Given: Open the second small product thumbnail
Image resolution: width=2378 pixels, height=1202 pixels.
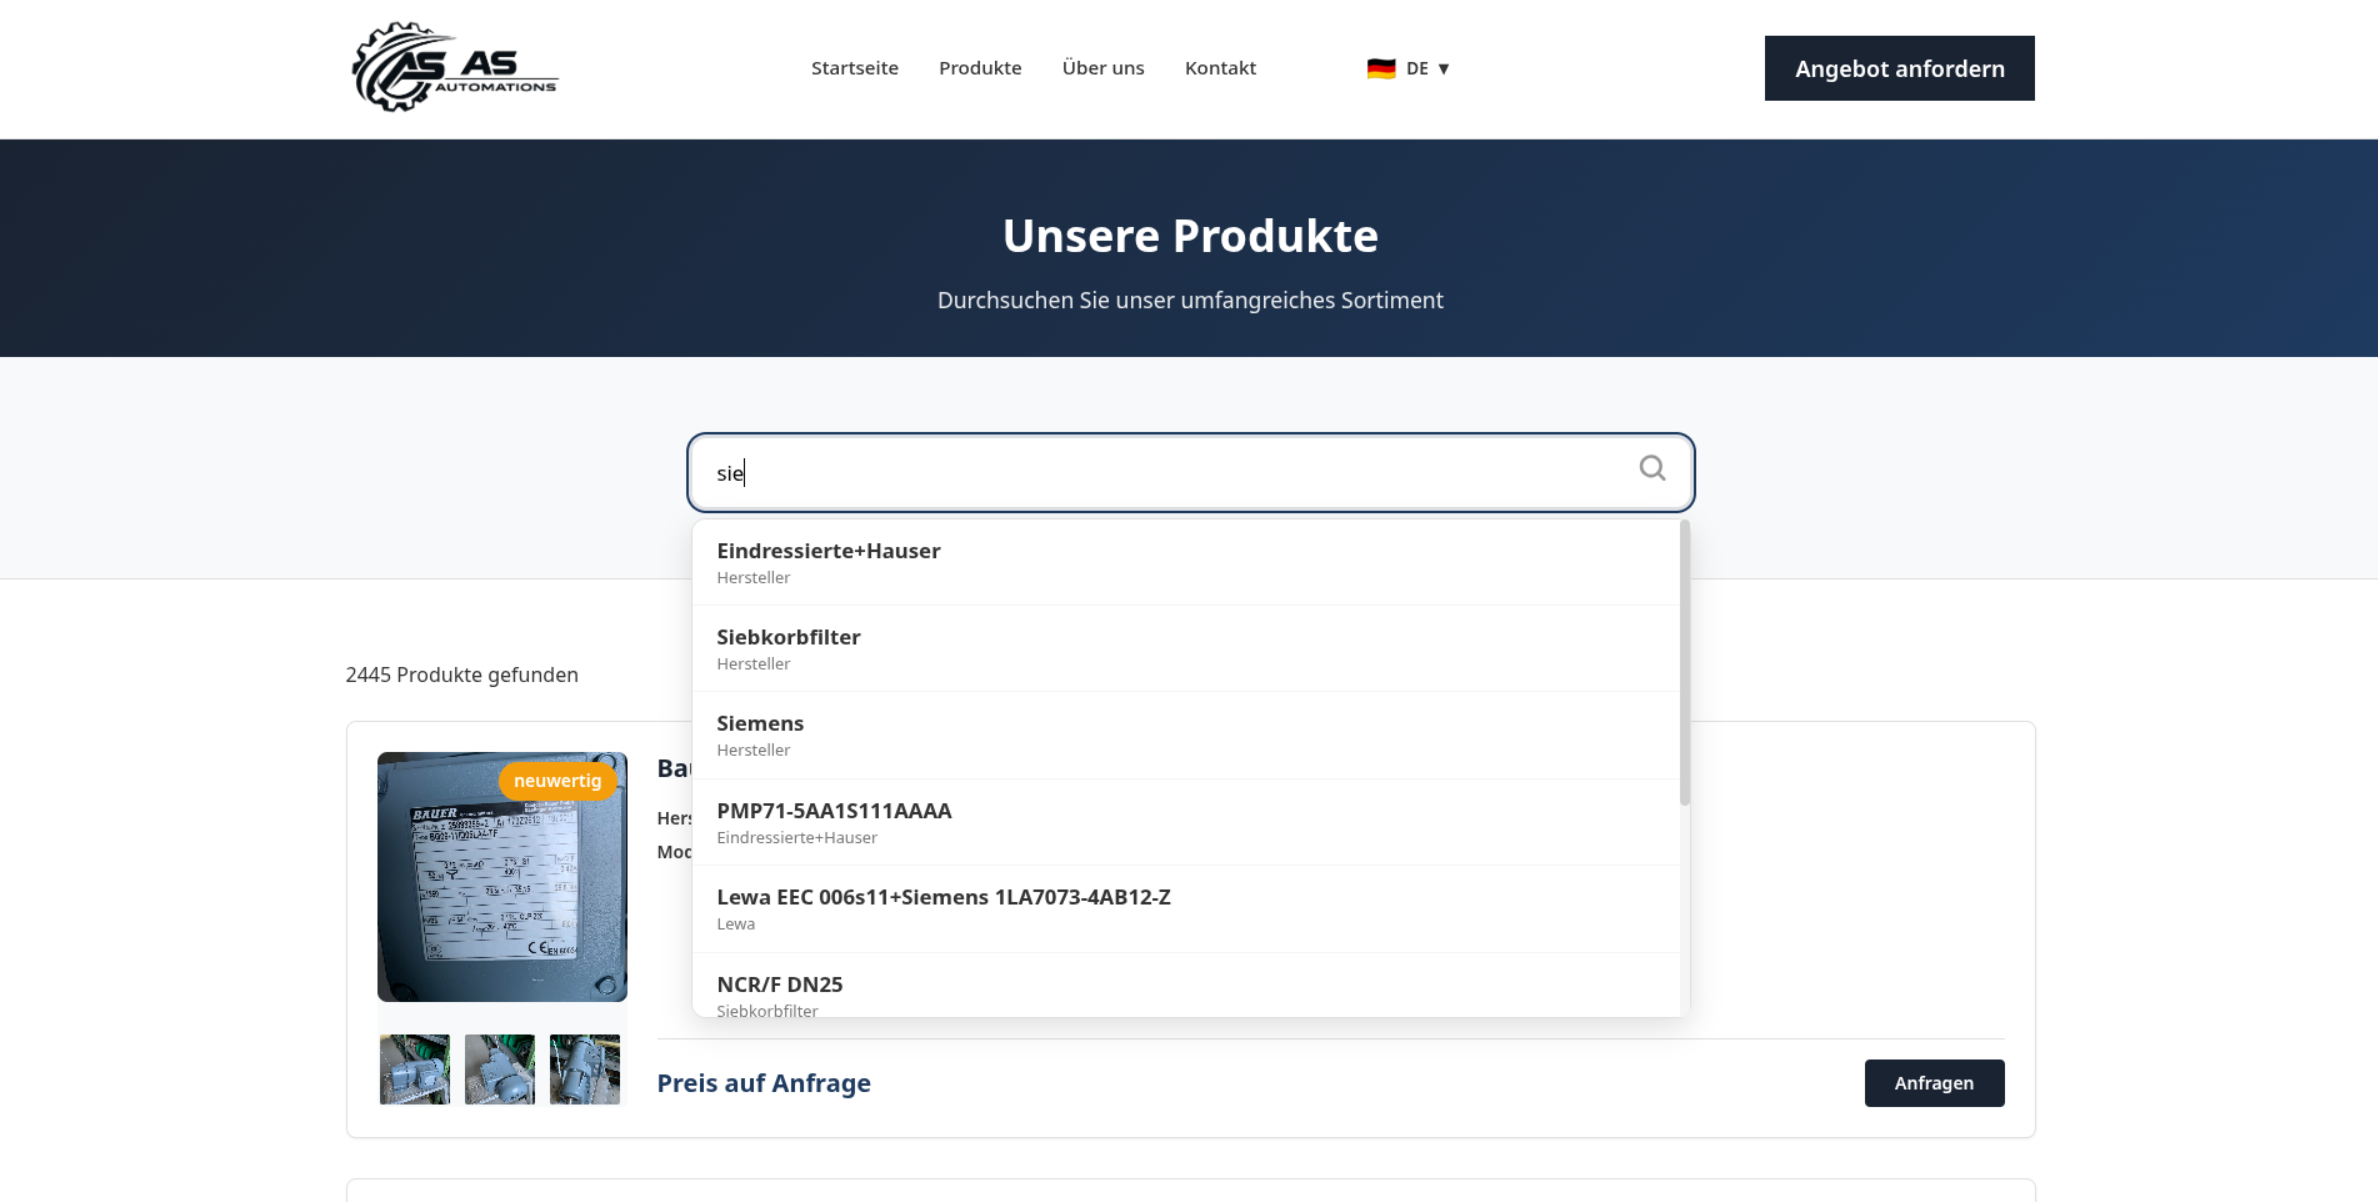Looking at the screenshot, I should (x=499, y=1069).
